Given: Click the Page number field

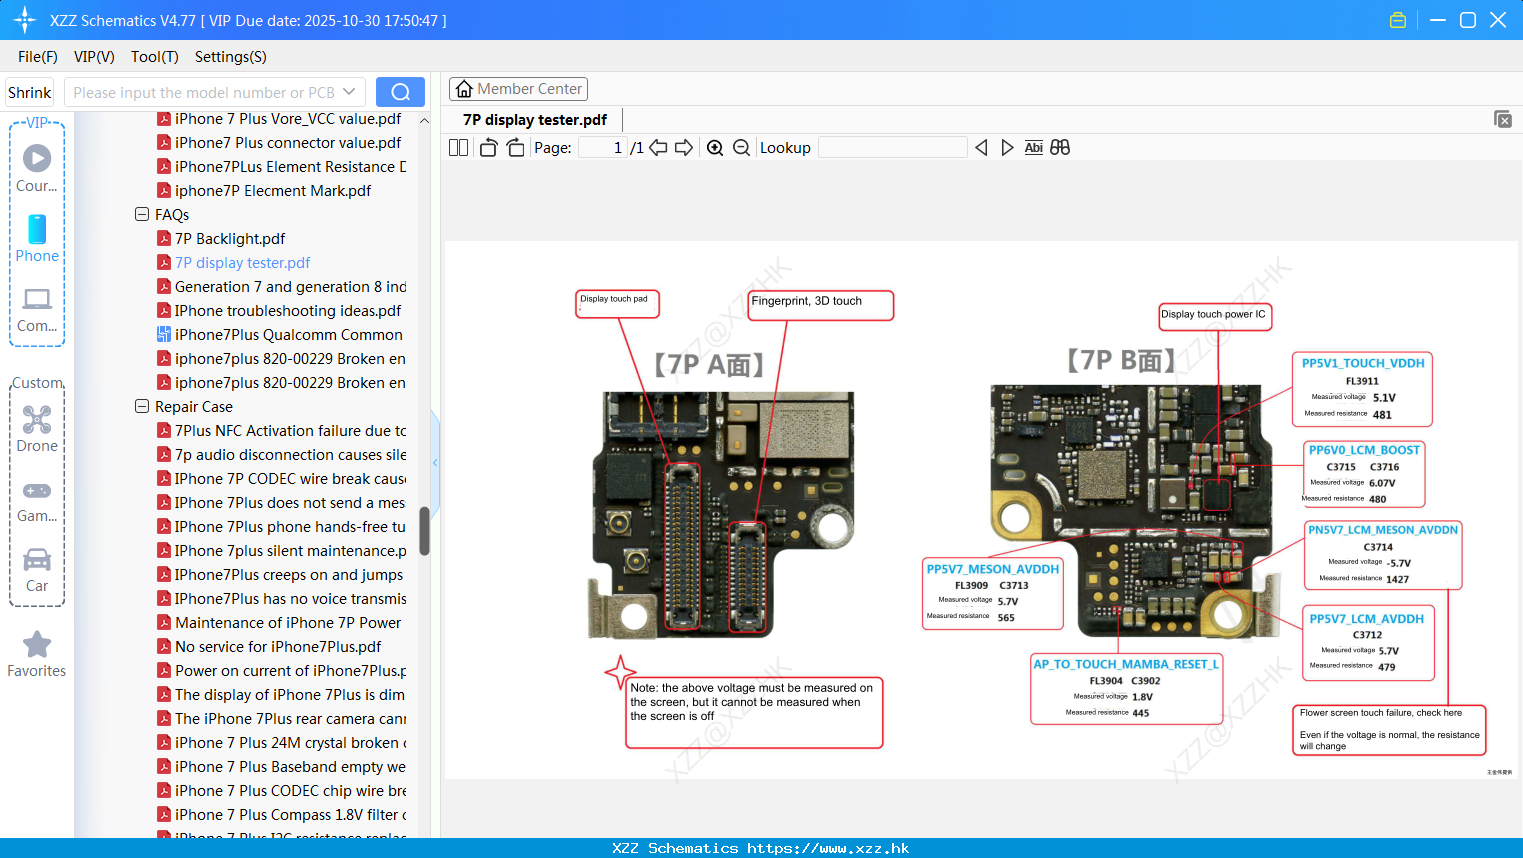Looking at the screenshot, I should [x=602, y=148].
